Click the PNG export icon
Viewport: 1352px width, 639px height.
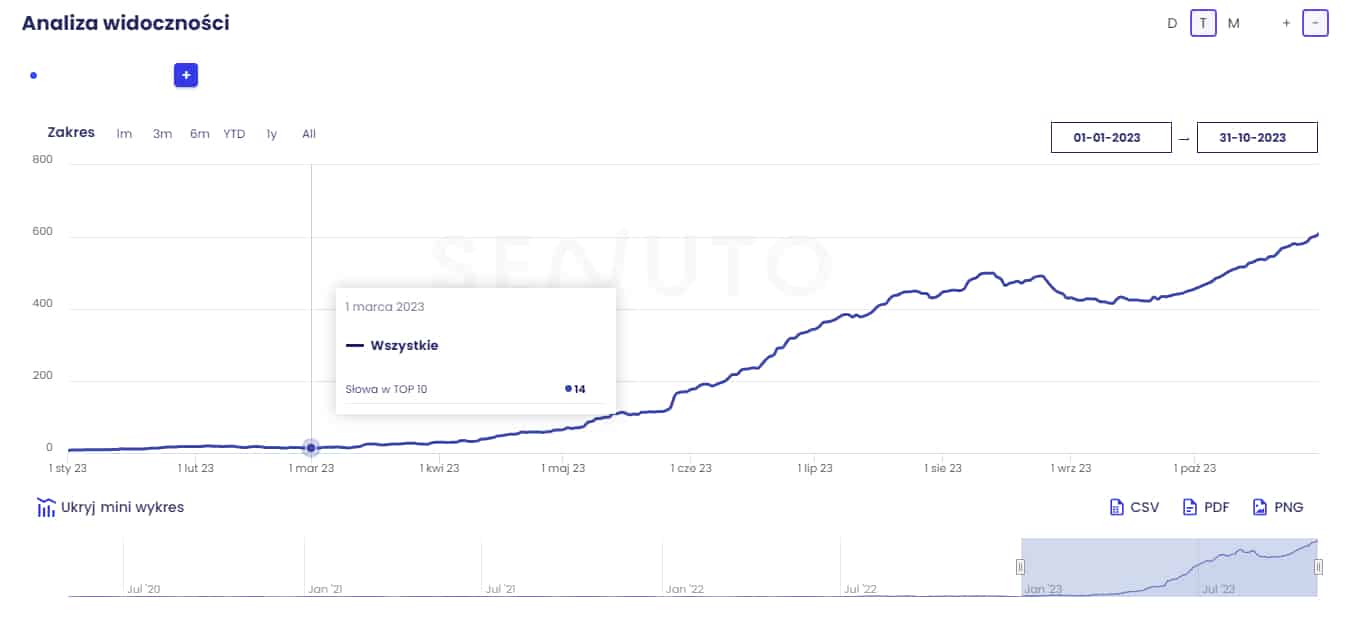1260,507
